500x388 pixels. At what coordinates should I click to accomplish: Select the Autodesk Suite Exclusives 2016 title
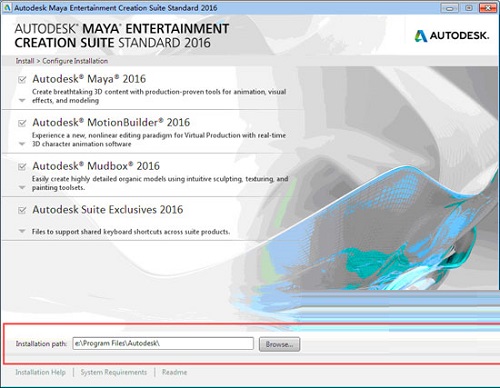pos(108,209)
